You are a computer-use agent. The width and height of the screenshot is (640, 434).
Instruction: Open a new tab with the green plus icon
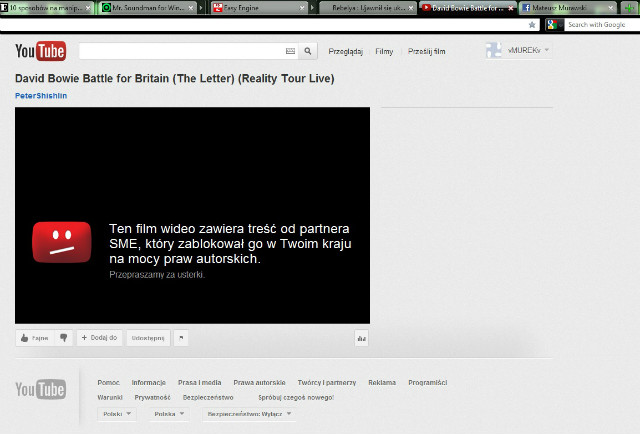coord(629,8)
